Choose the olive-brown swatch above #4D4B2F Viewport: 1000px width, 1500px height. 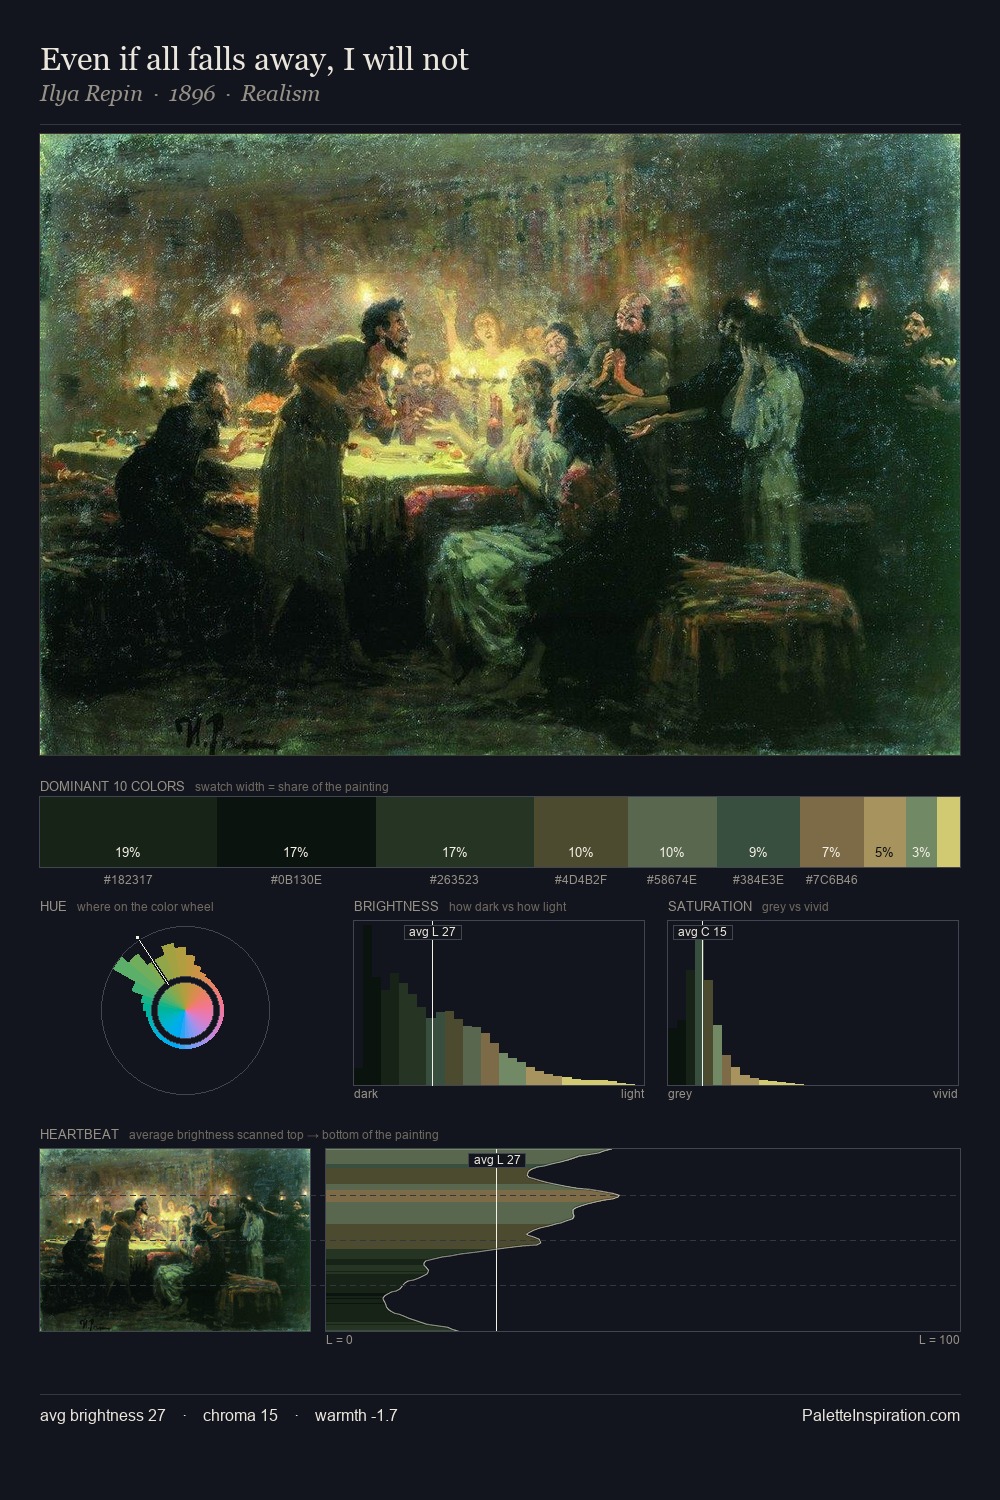click(581, 832)
